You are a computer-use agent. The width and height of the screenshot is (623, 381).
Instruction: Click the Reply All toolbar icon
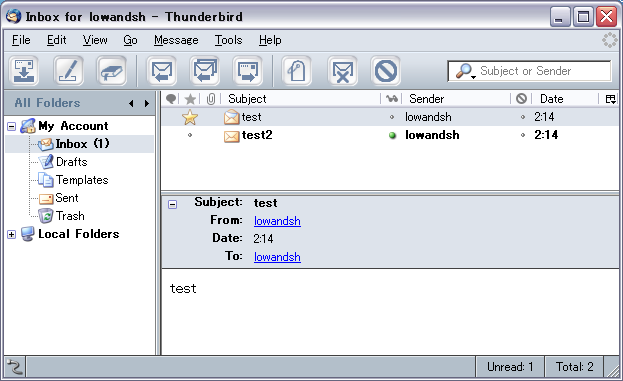coord(205,71)
